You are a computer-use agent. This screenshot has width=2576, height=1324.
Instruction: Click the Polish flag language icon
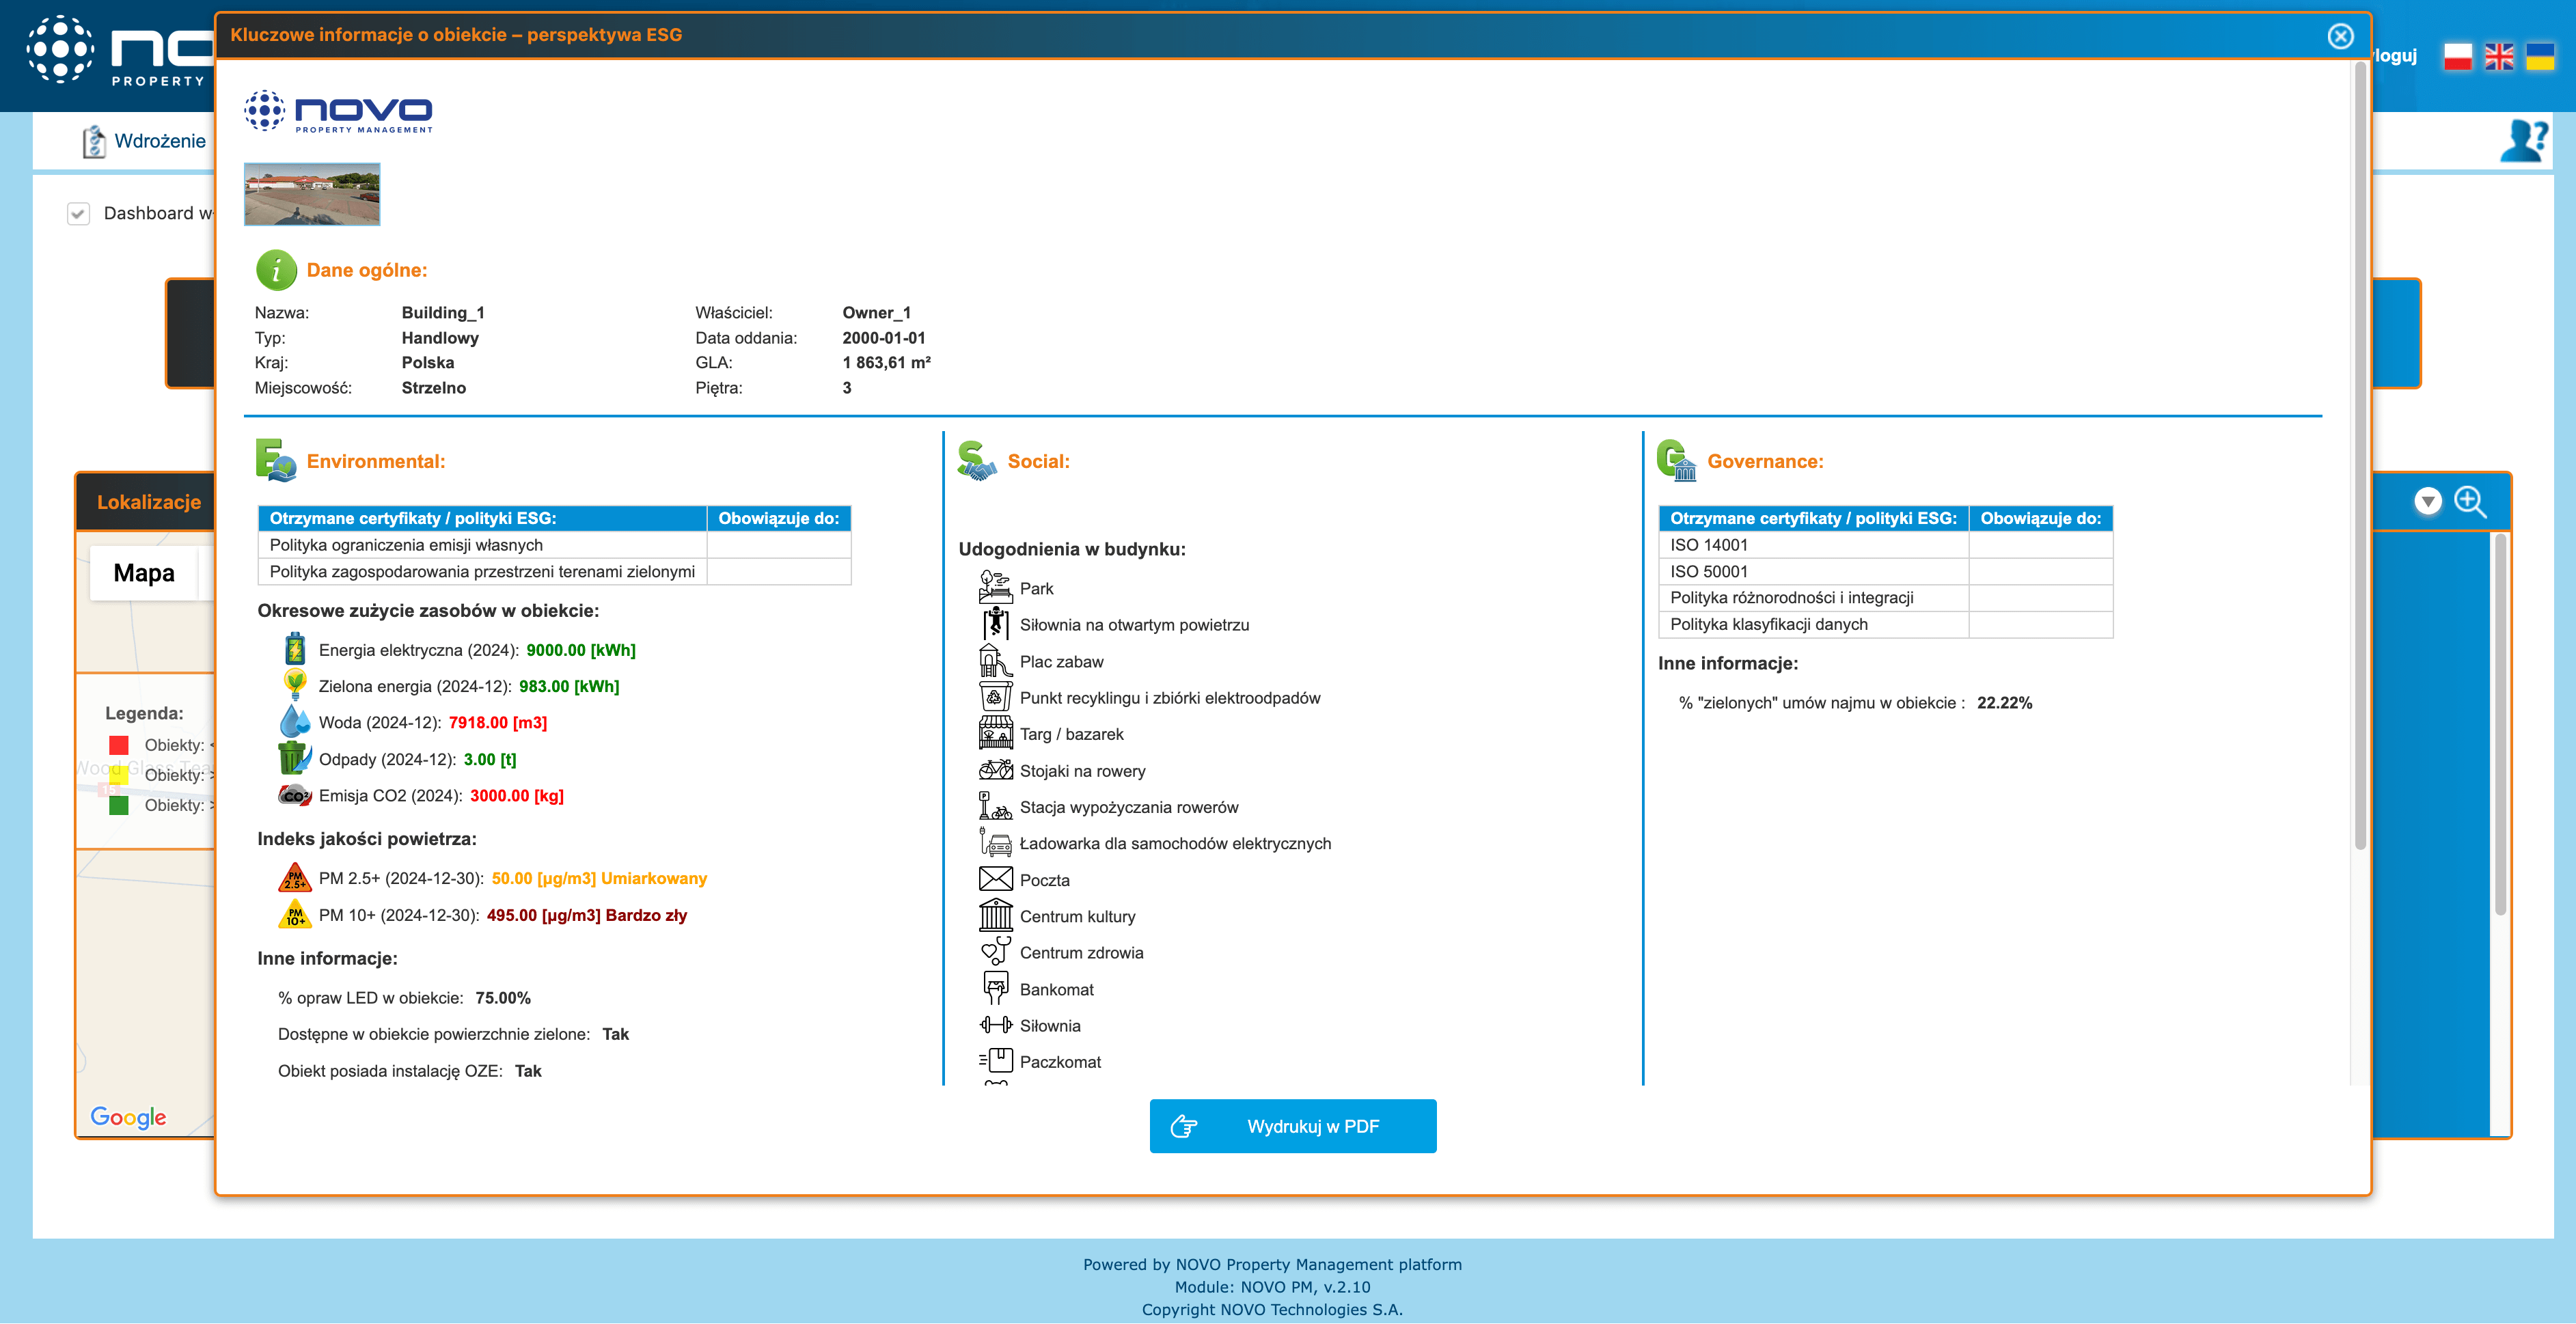2457,56
